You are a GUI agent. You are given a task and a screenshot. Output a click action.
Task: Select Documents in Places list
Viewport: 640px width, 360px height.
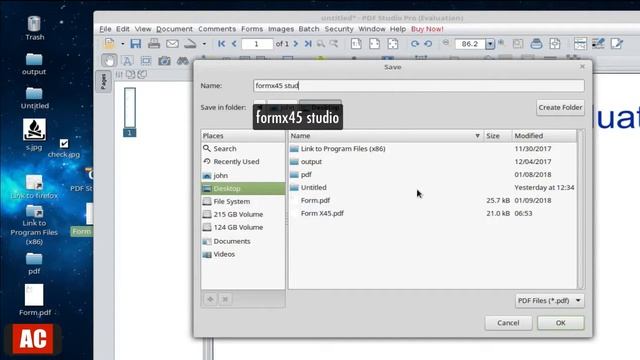click(x=243, y=241)
